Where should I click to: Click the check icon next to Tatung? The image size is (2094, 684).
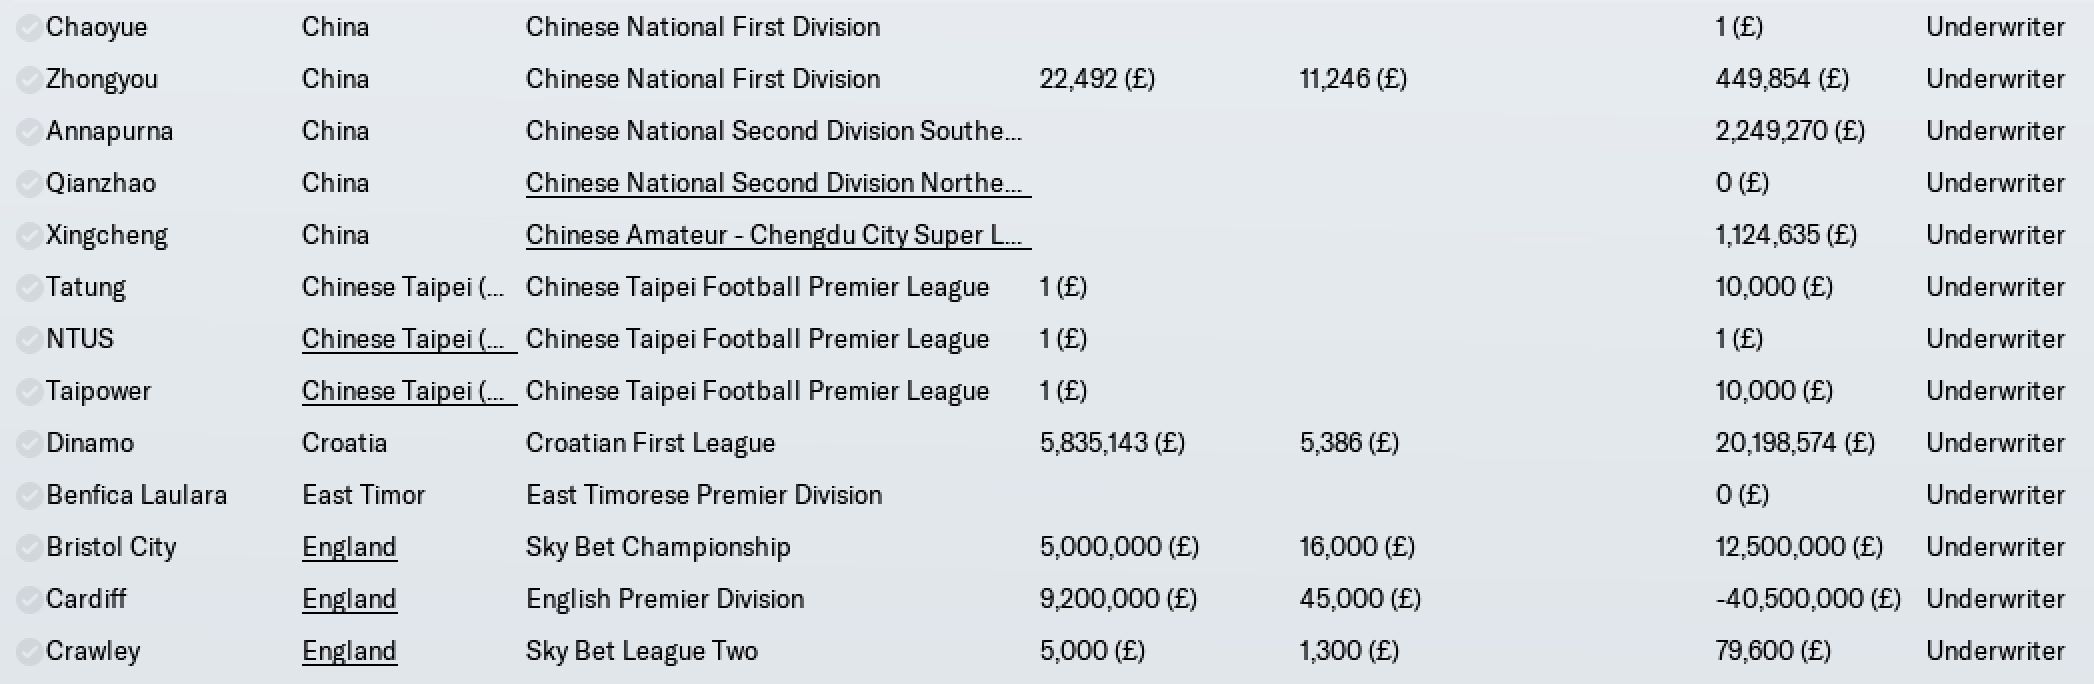29,287
